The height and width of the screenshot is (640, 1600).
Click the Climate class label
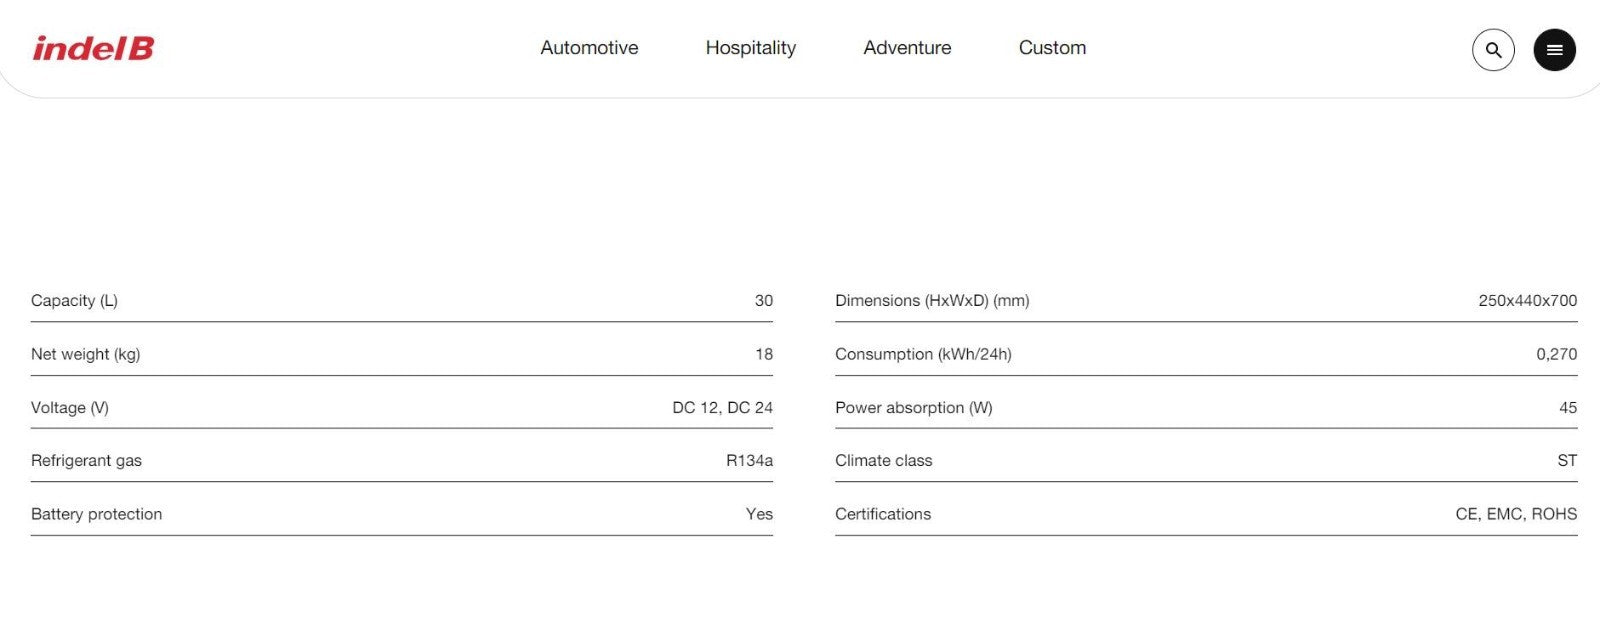tap(883, 461)
